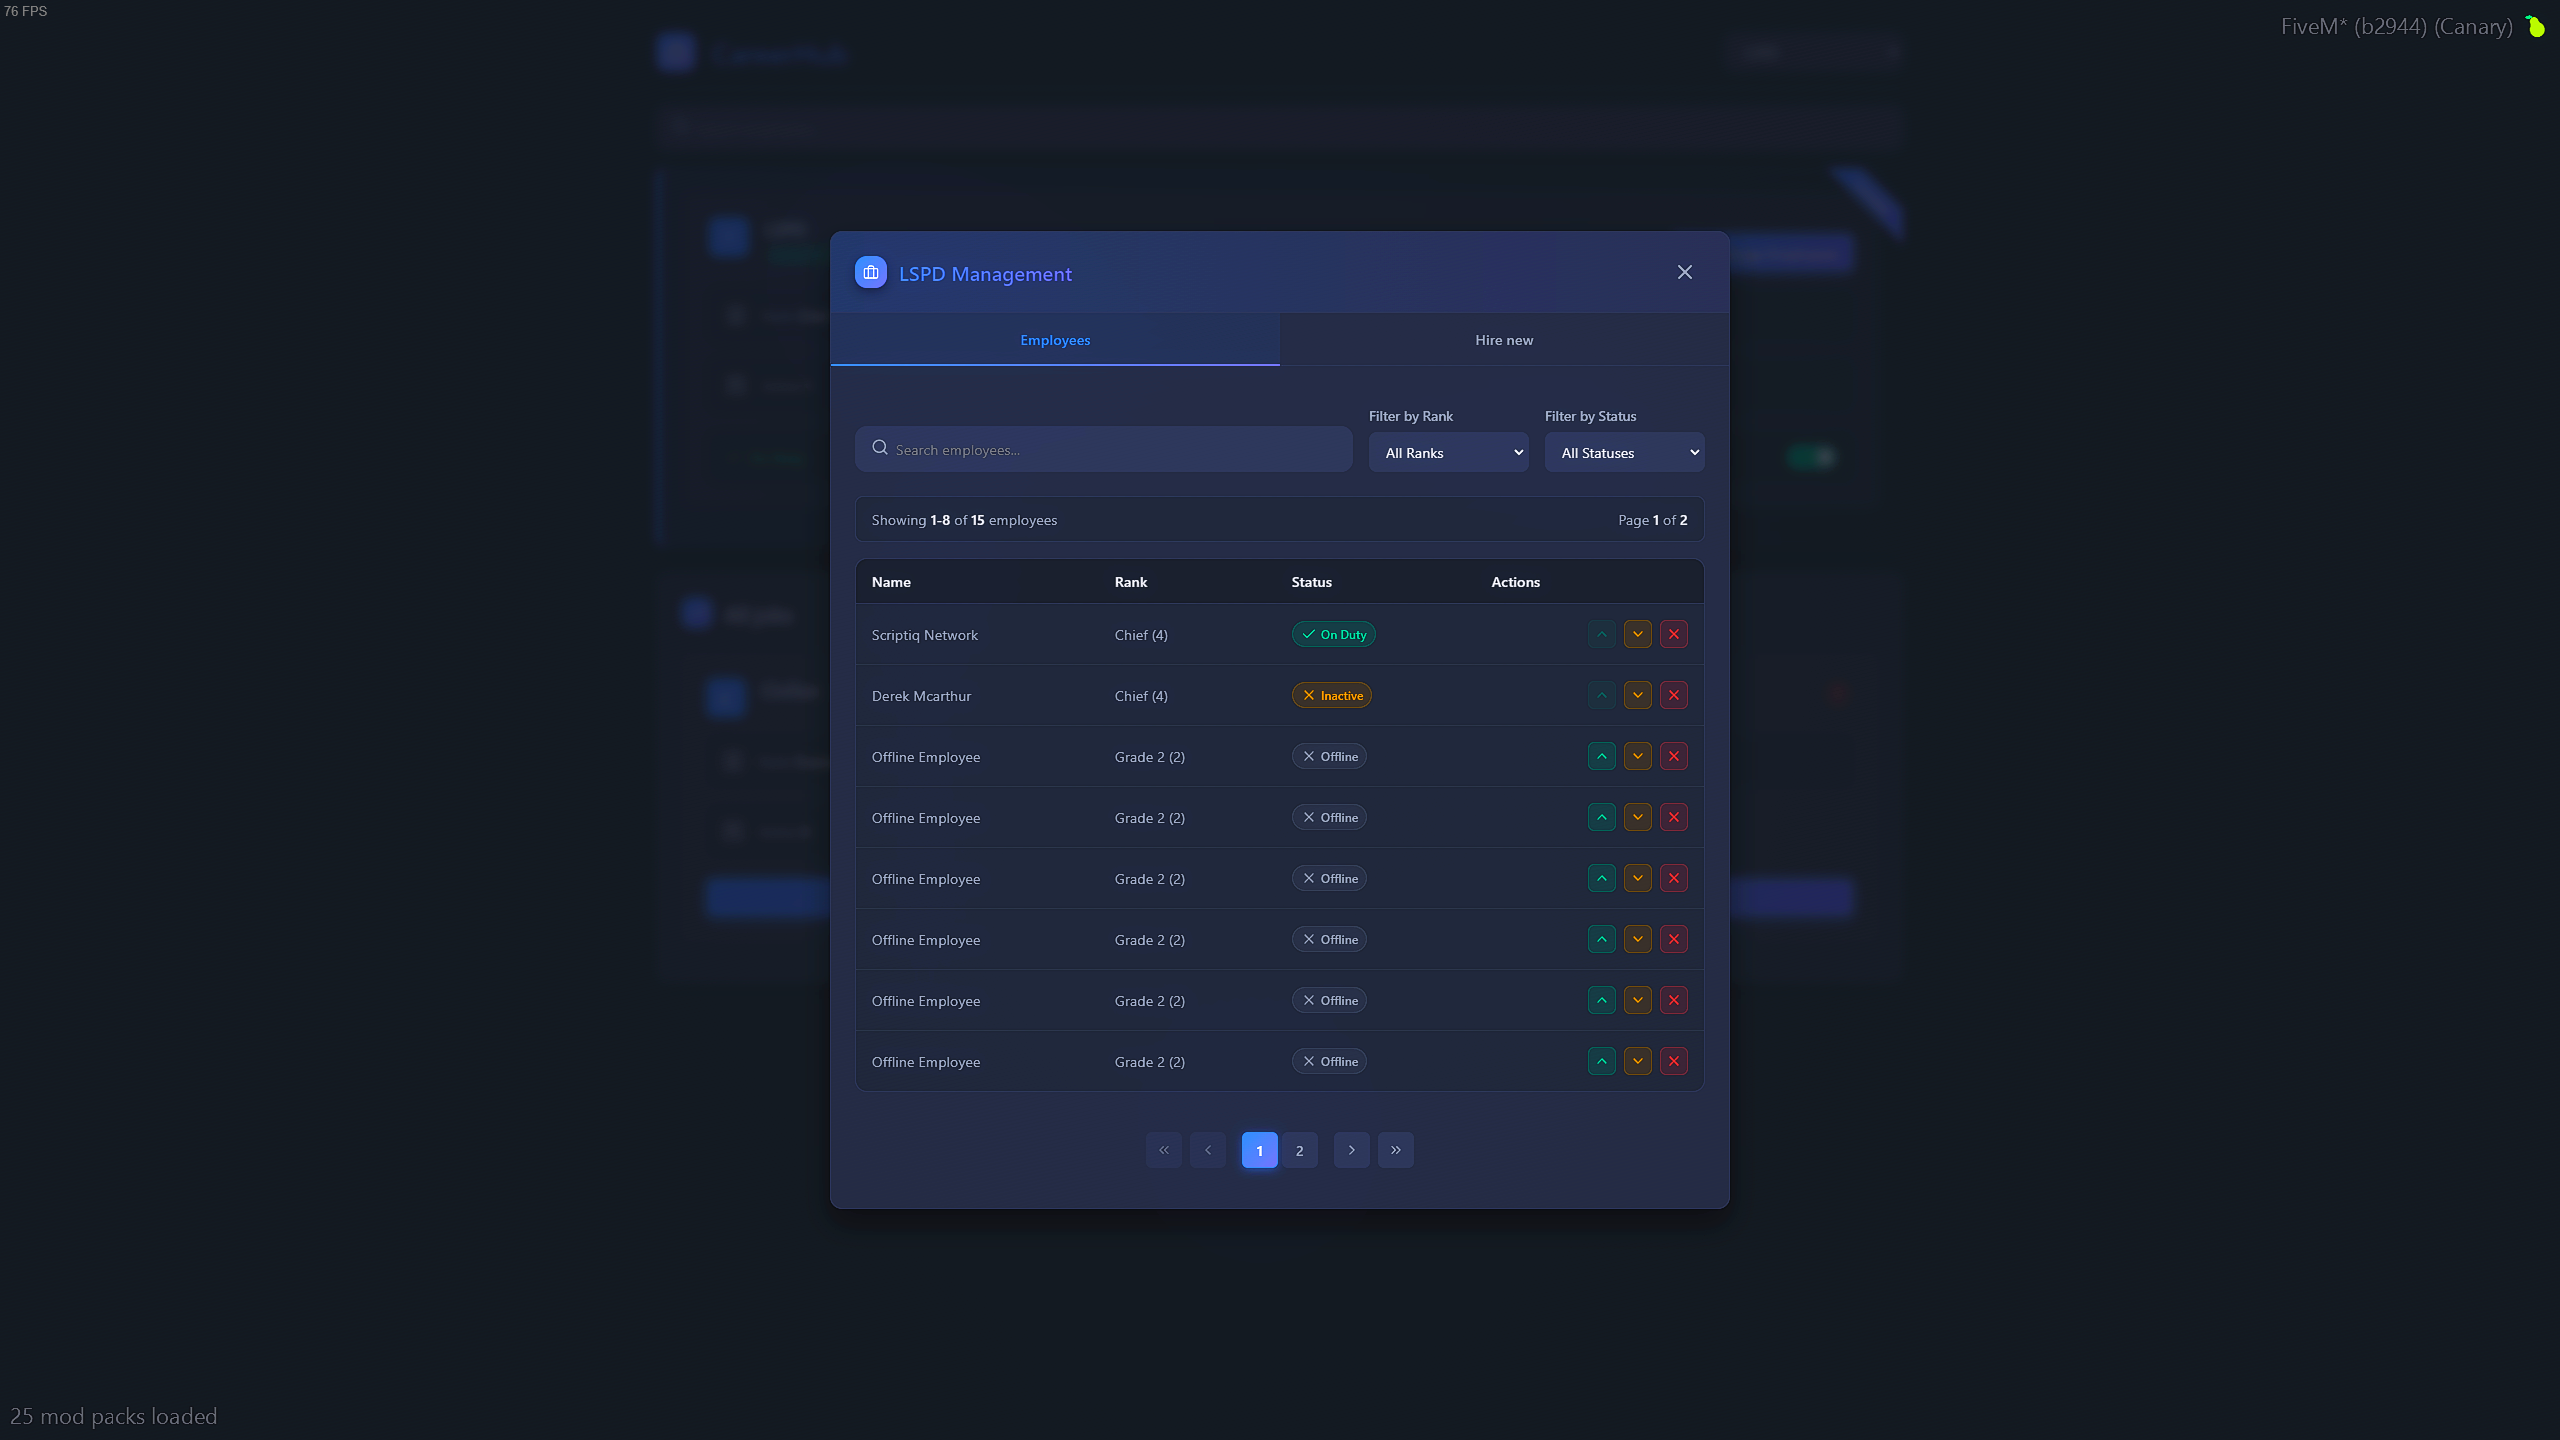
Task: Promote Derek Mcarthur with the up arrow
Action: pyautogui.click(x=1601, y=695)
